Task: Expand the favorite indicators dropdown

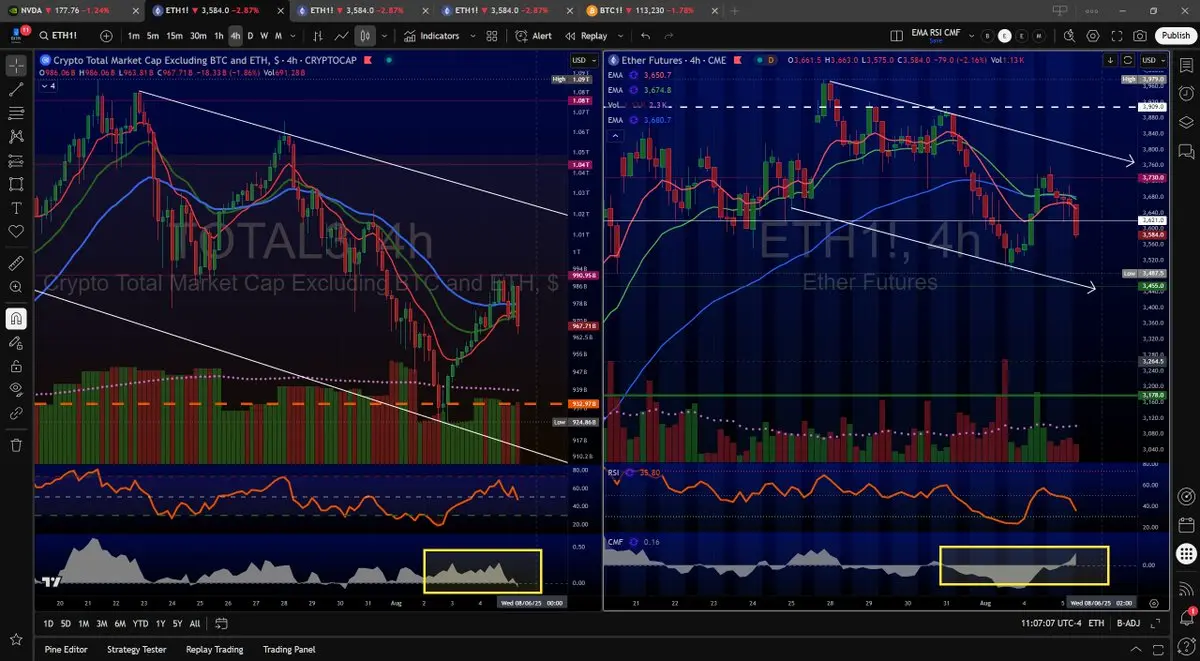Action: coord(472,36)
